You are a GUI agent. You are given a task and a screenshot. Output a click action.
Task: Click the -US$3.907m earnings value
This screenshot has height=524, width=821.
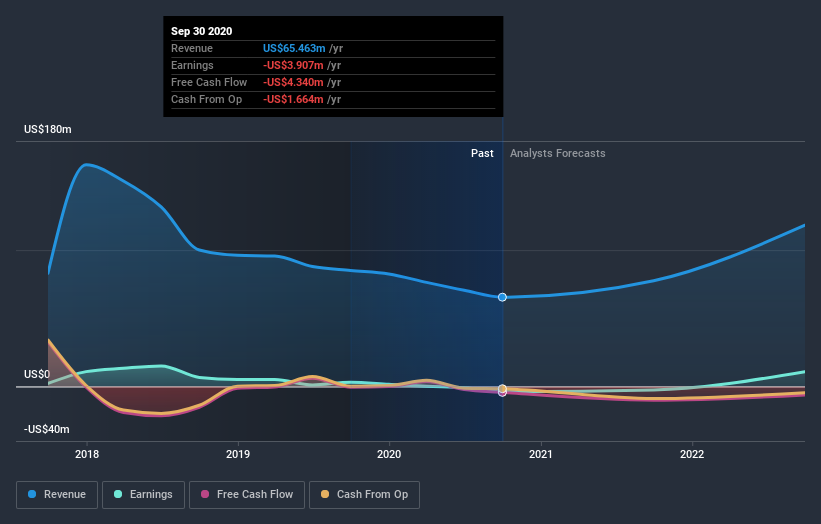click(293, 65)
